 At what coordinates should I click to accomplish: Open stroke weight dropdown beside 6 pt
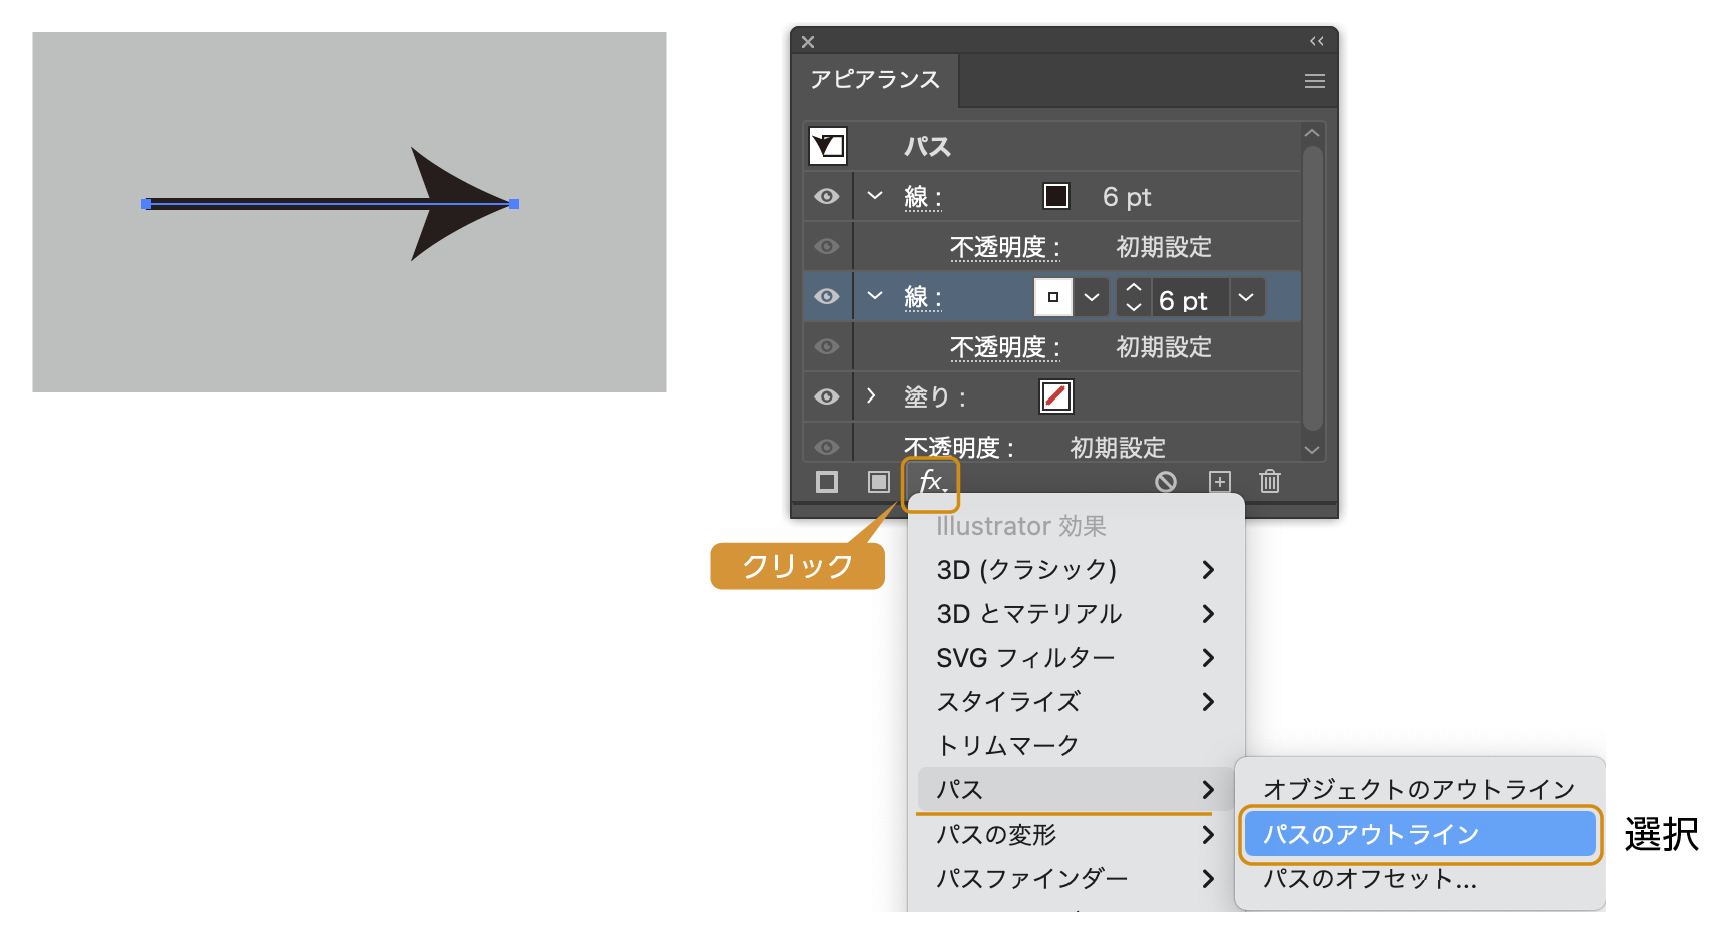(1246, 297)
